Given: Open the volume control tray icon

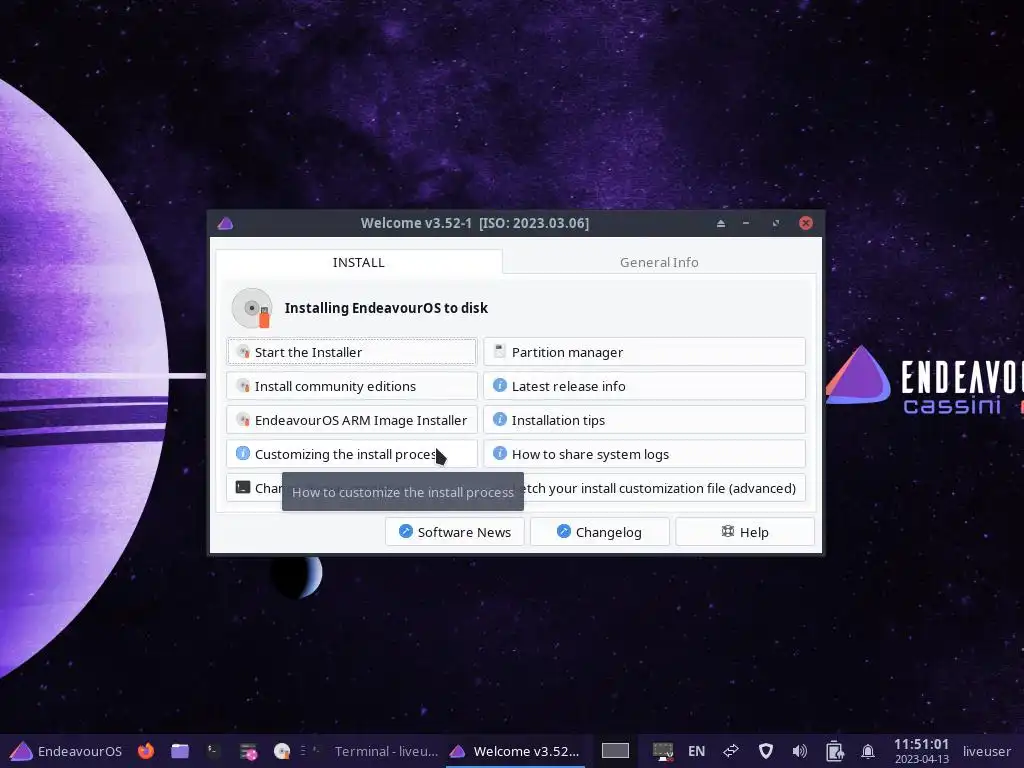Looking at the screenshot, I should point(799,751).
